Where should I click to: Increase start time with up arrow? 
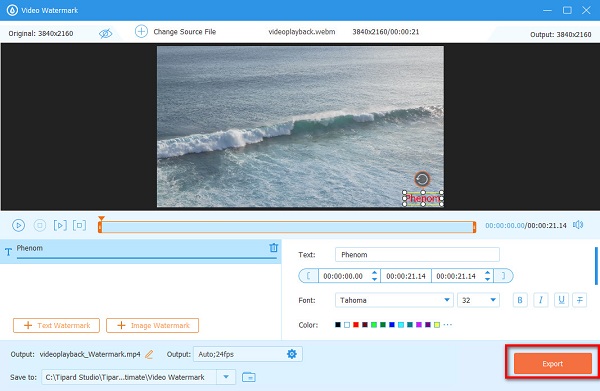tap(374, 273)
